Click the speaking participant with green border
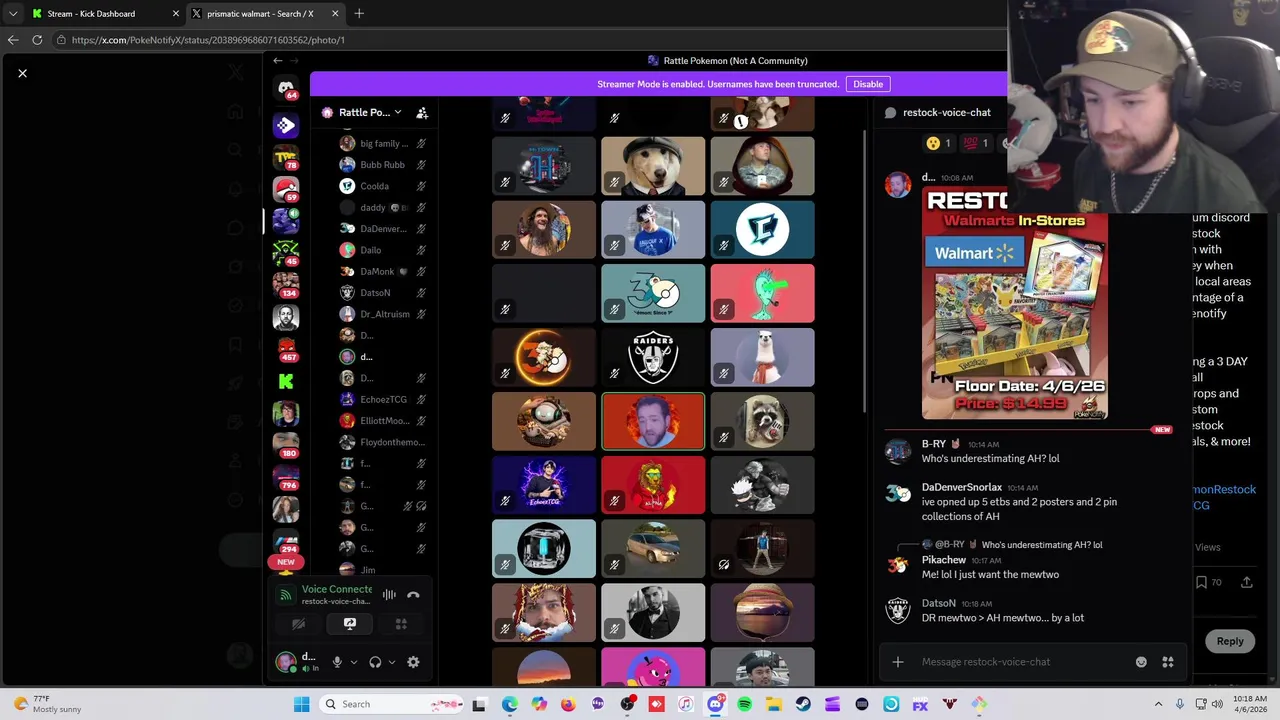The image size is (1280, 720). point(653,421)
